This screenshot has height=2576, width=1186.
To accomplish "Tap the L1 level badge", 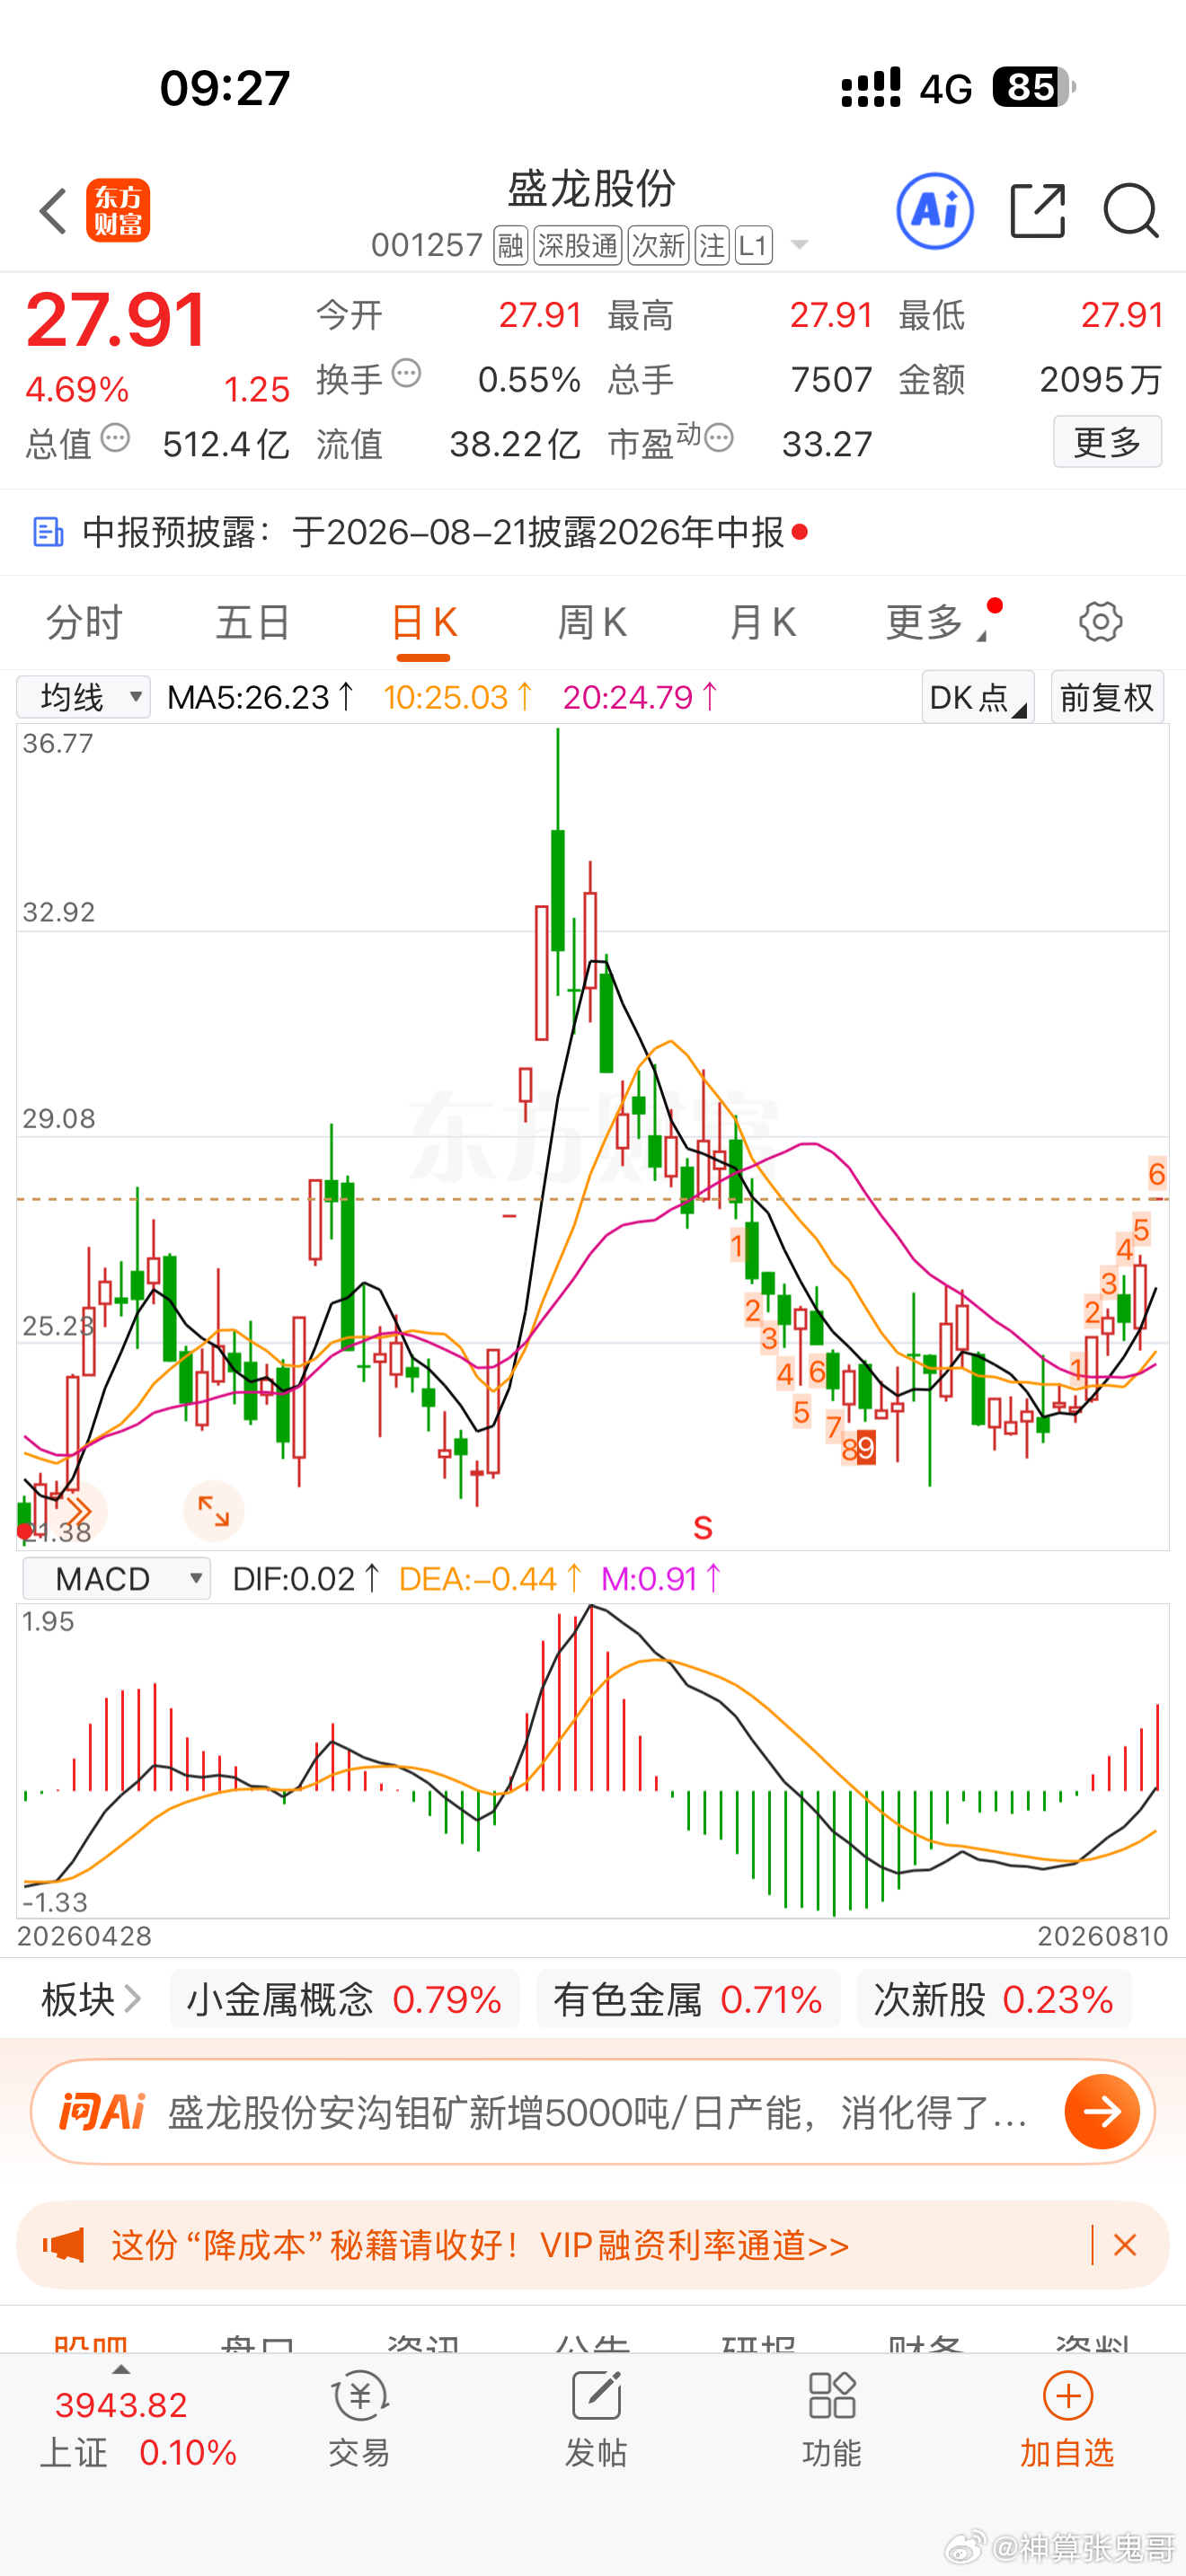I will 753,246.
